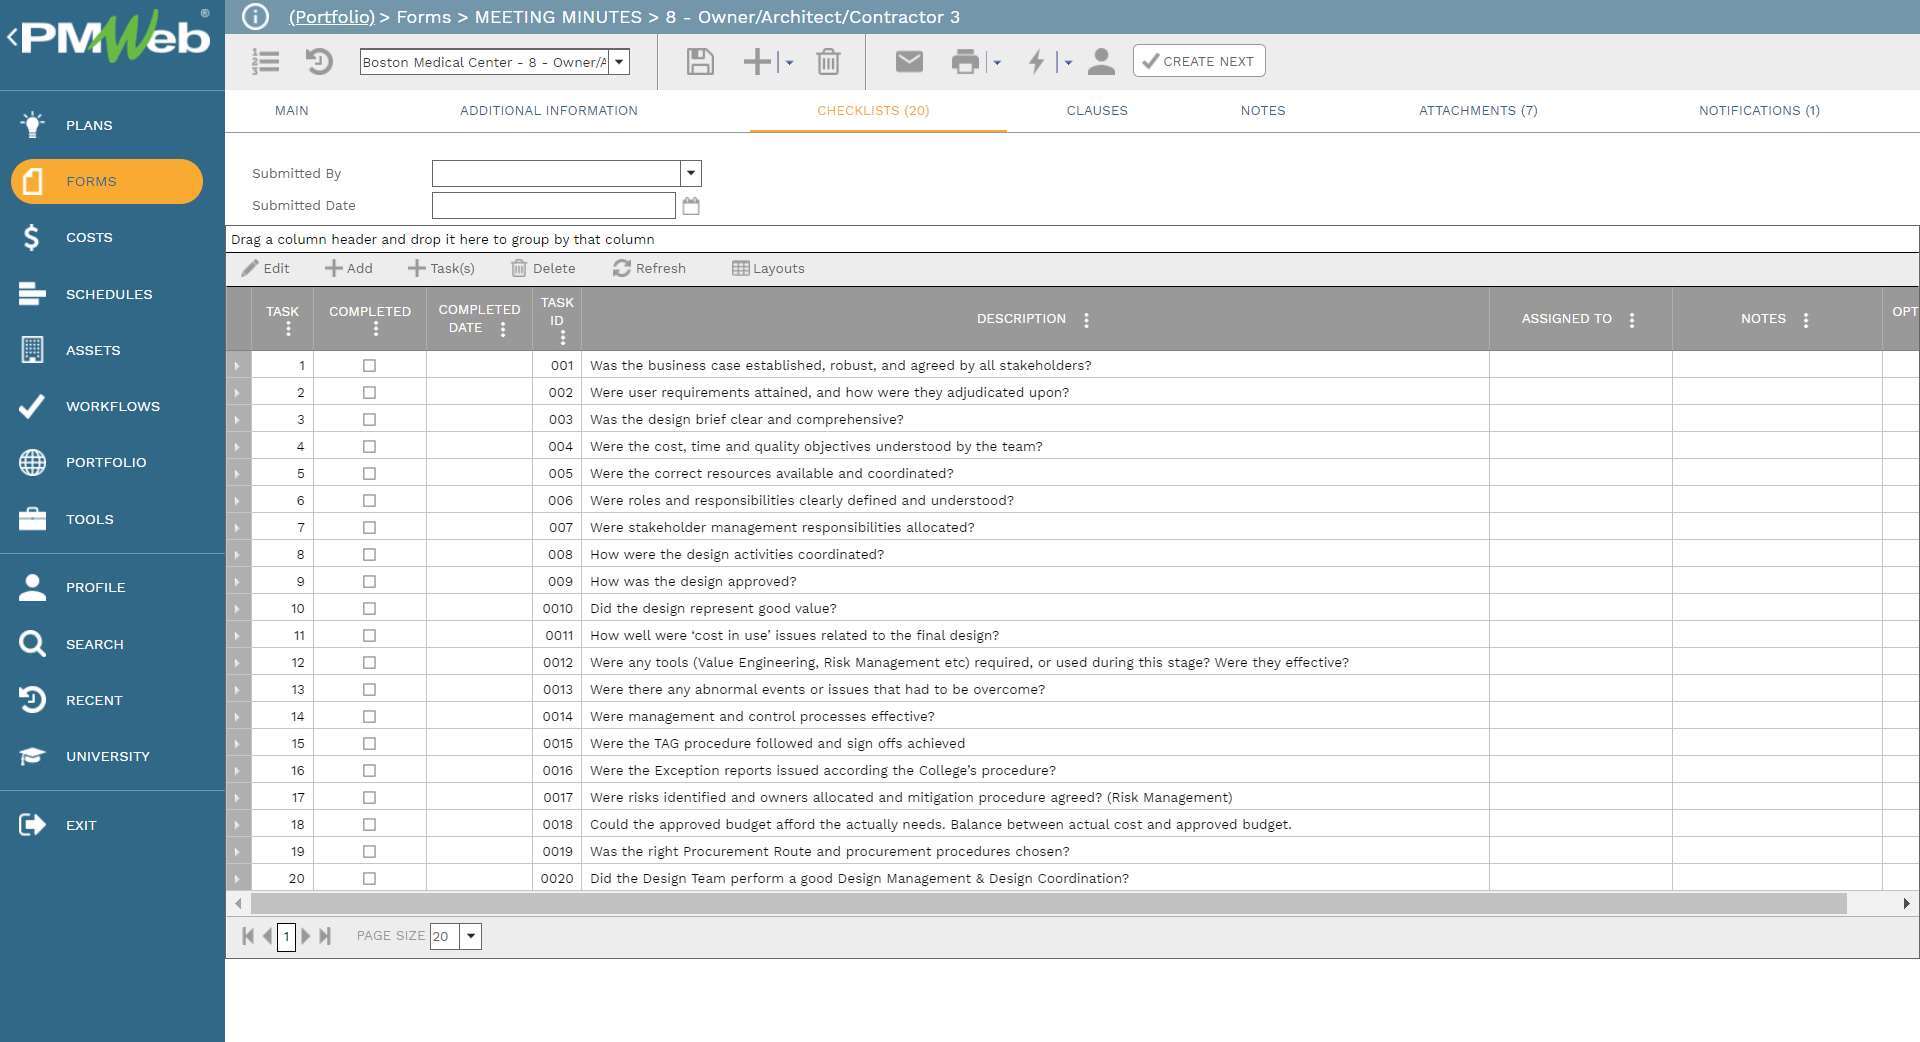Switch to the Main tab

coord(292,111)
